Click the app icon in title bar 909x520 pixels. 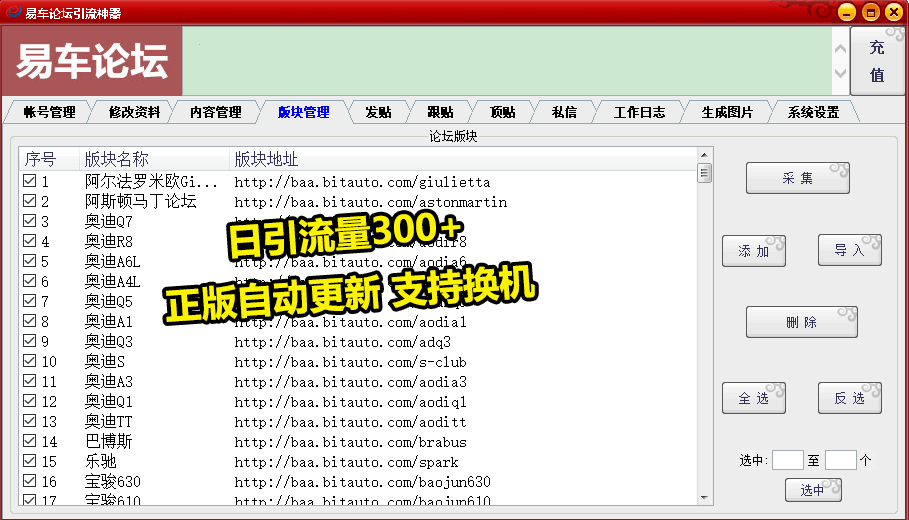coord(13,12)
